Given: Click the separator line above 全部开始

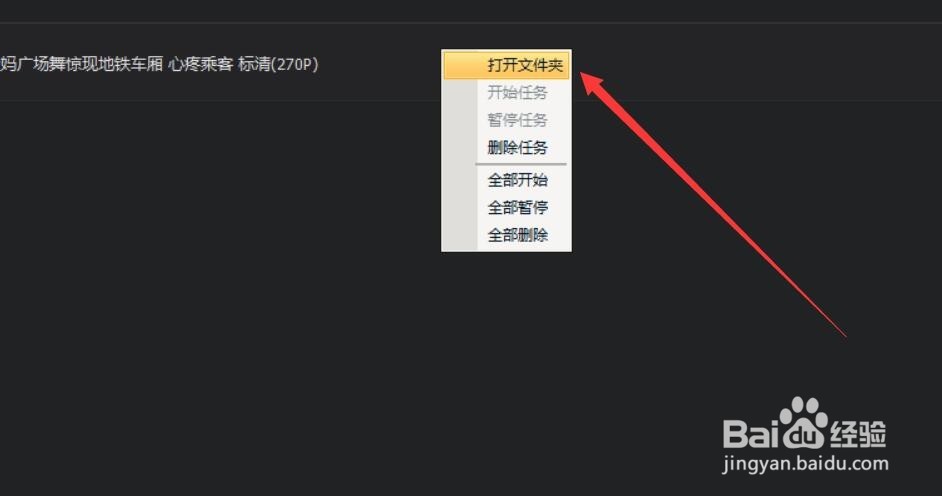Looking at the screenshot, I should (521, 163).
